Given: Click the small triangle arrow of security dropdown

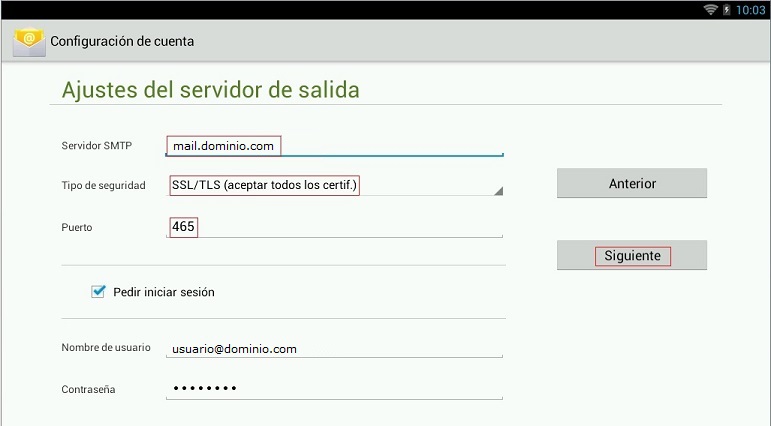Looking at the screenshot, I should [497, 191].
